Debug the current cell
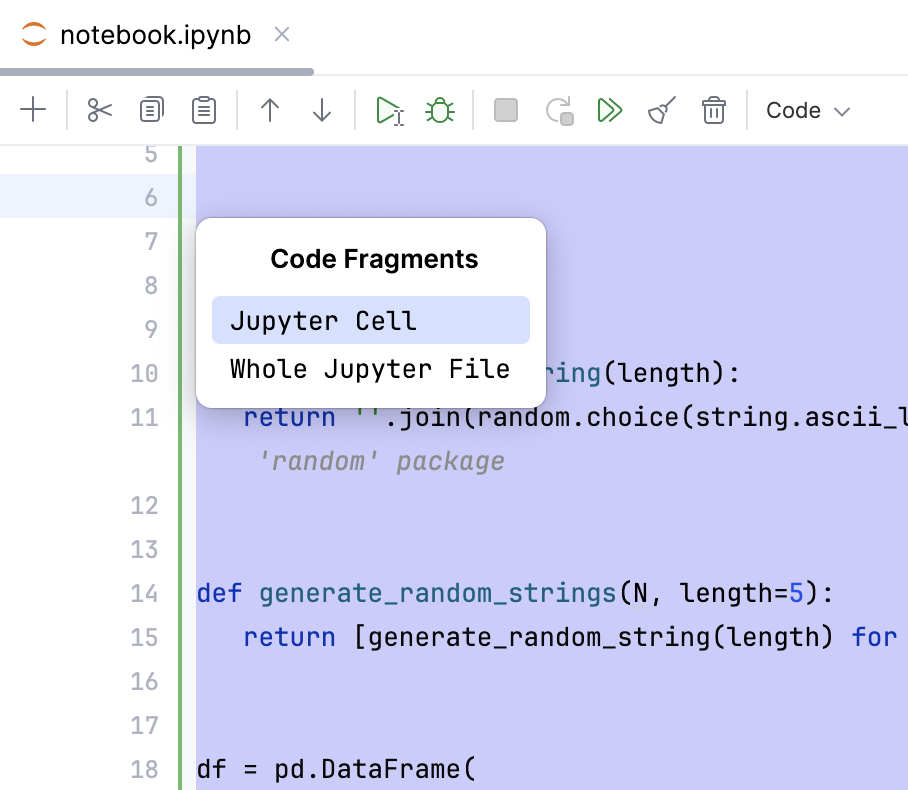Viewport: 908px width, 790px height. [x=442, y=110]
